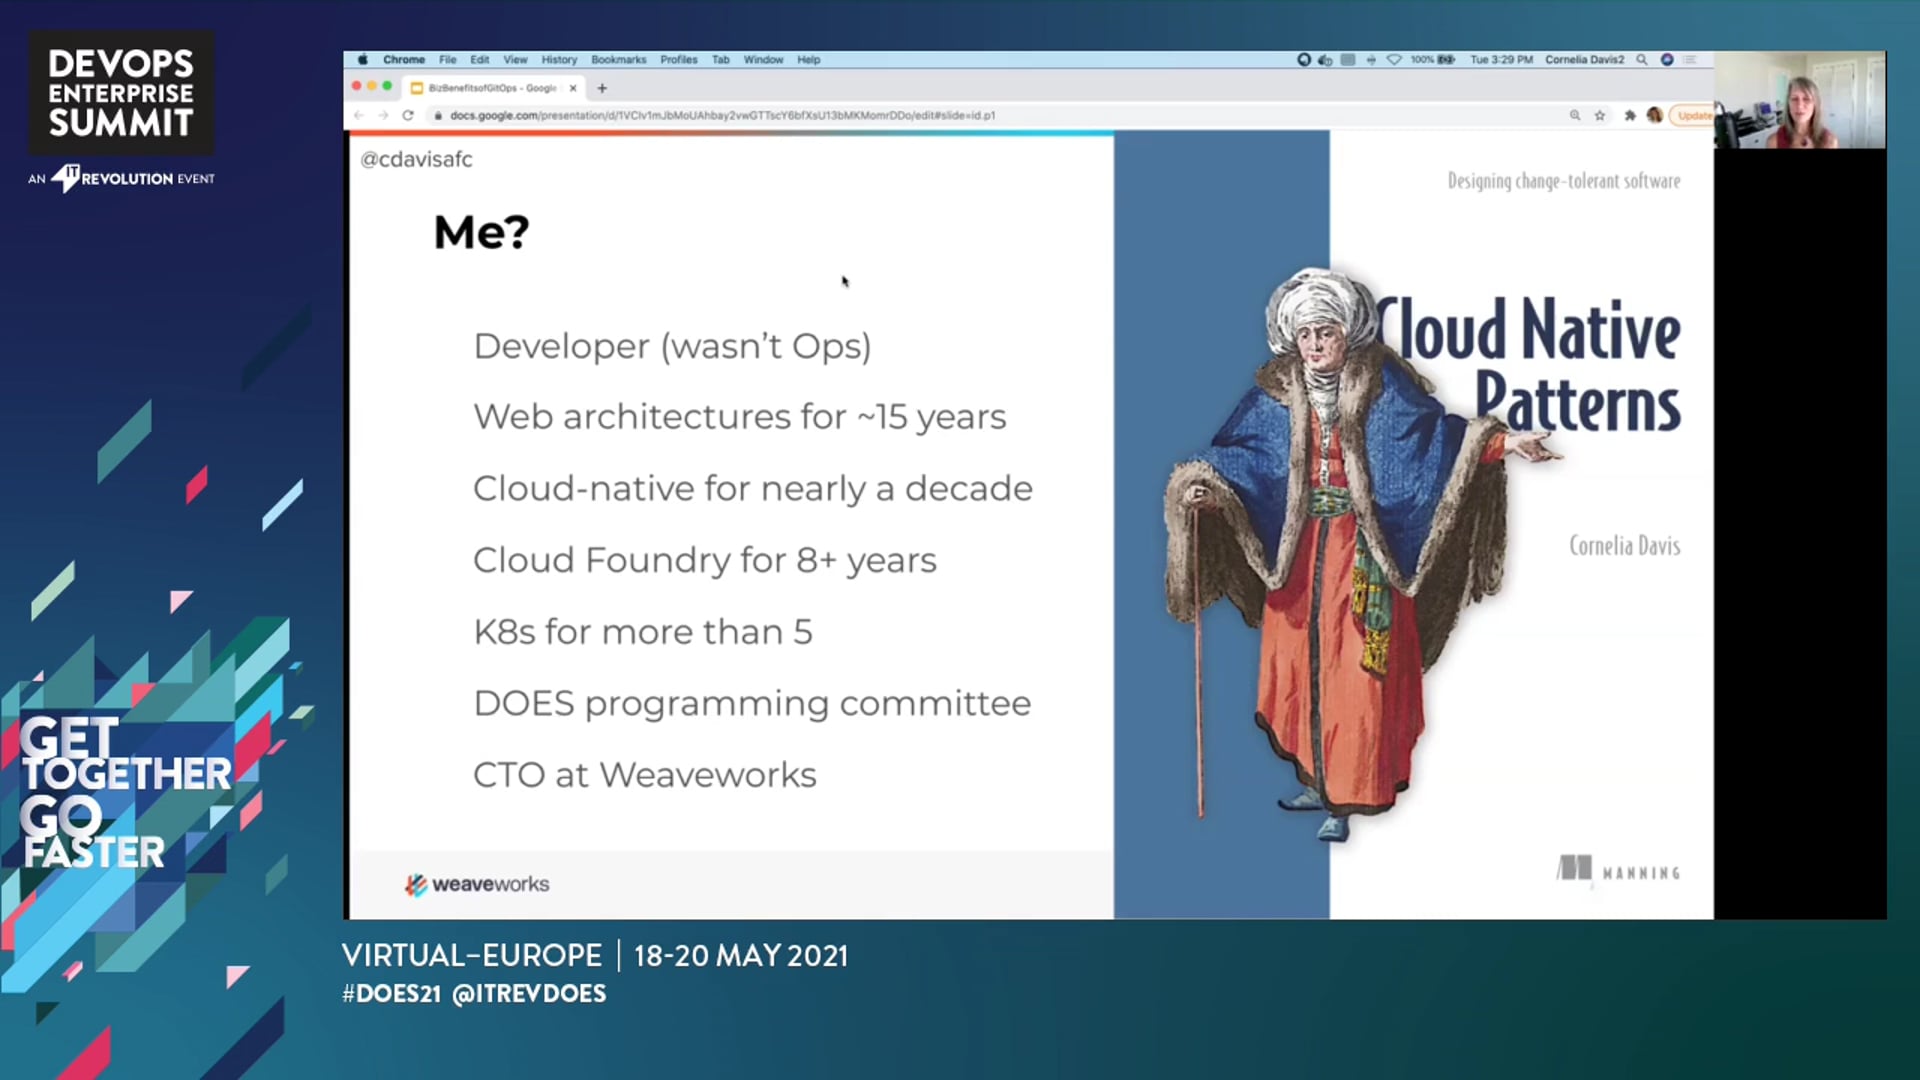Click the Chrome profile avatar
The image size is (1920, 1080).
click(1655, 116)
